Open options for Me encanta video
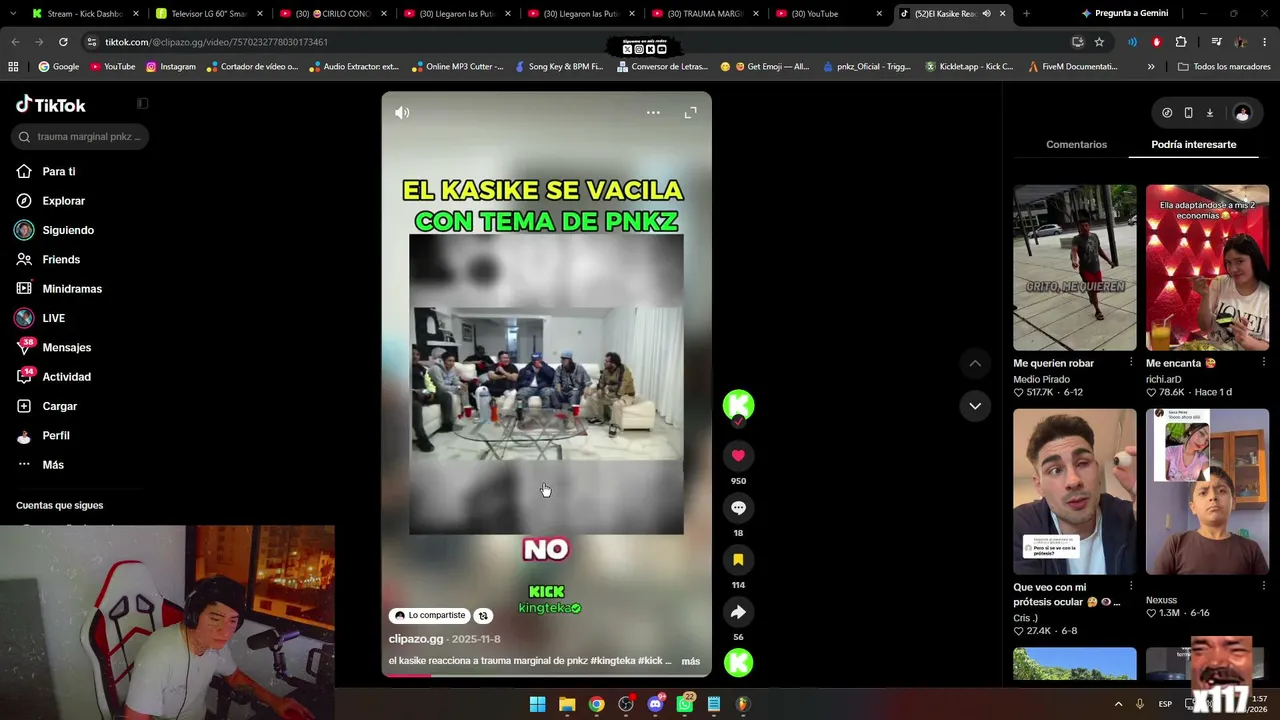 coord(1263,363)
